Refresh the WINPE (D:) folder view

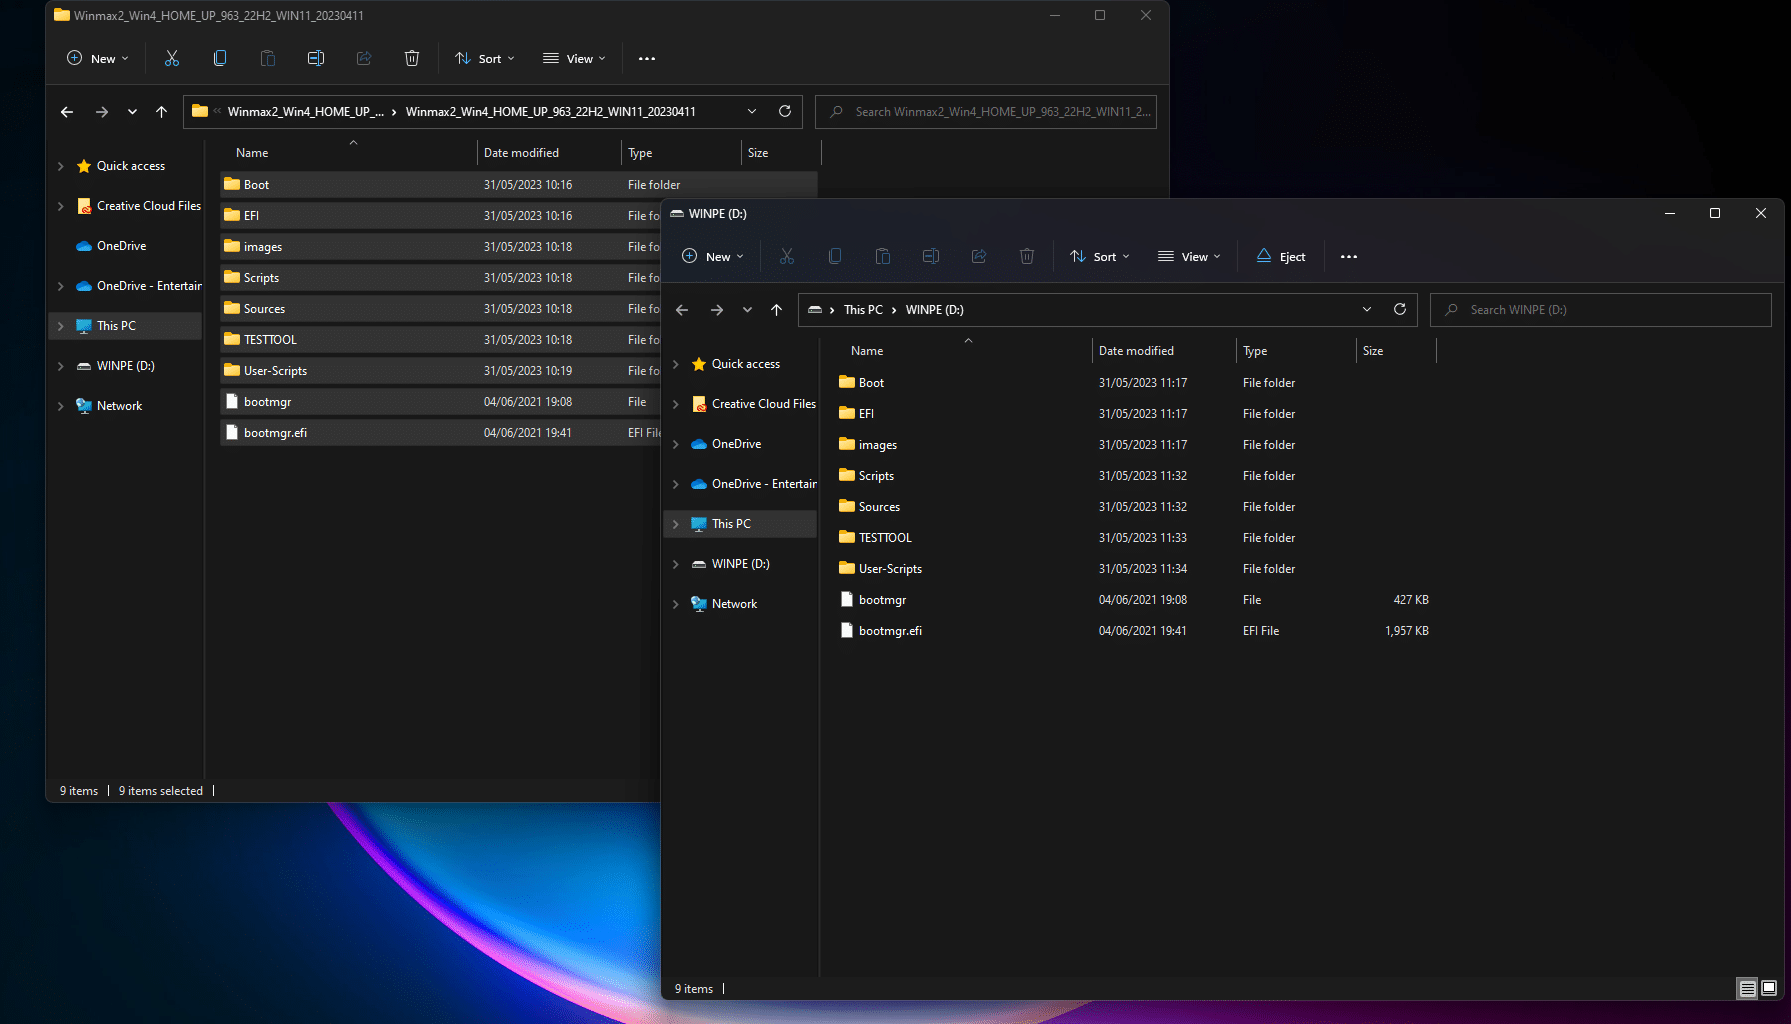(1400, 309)
